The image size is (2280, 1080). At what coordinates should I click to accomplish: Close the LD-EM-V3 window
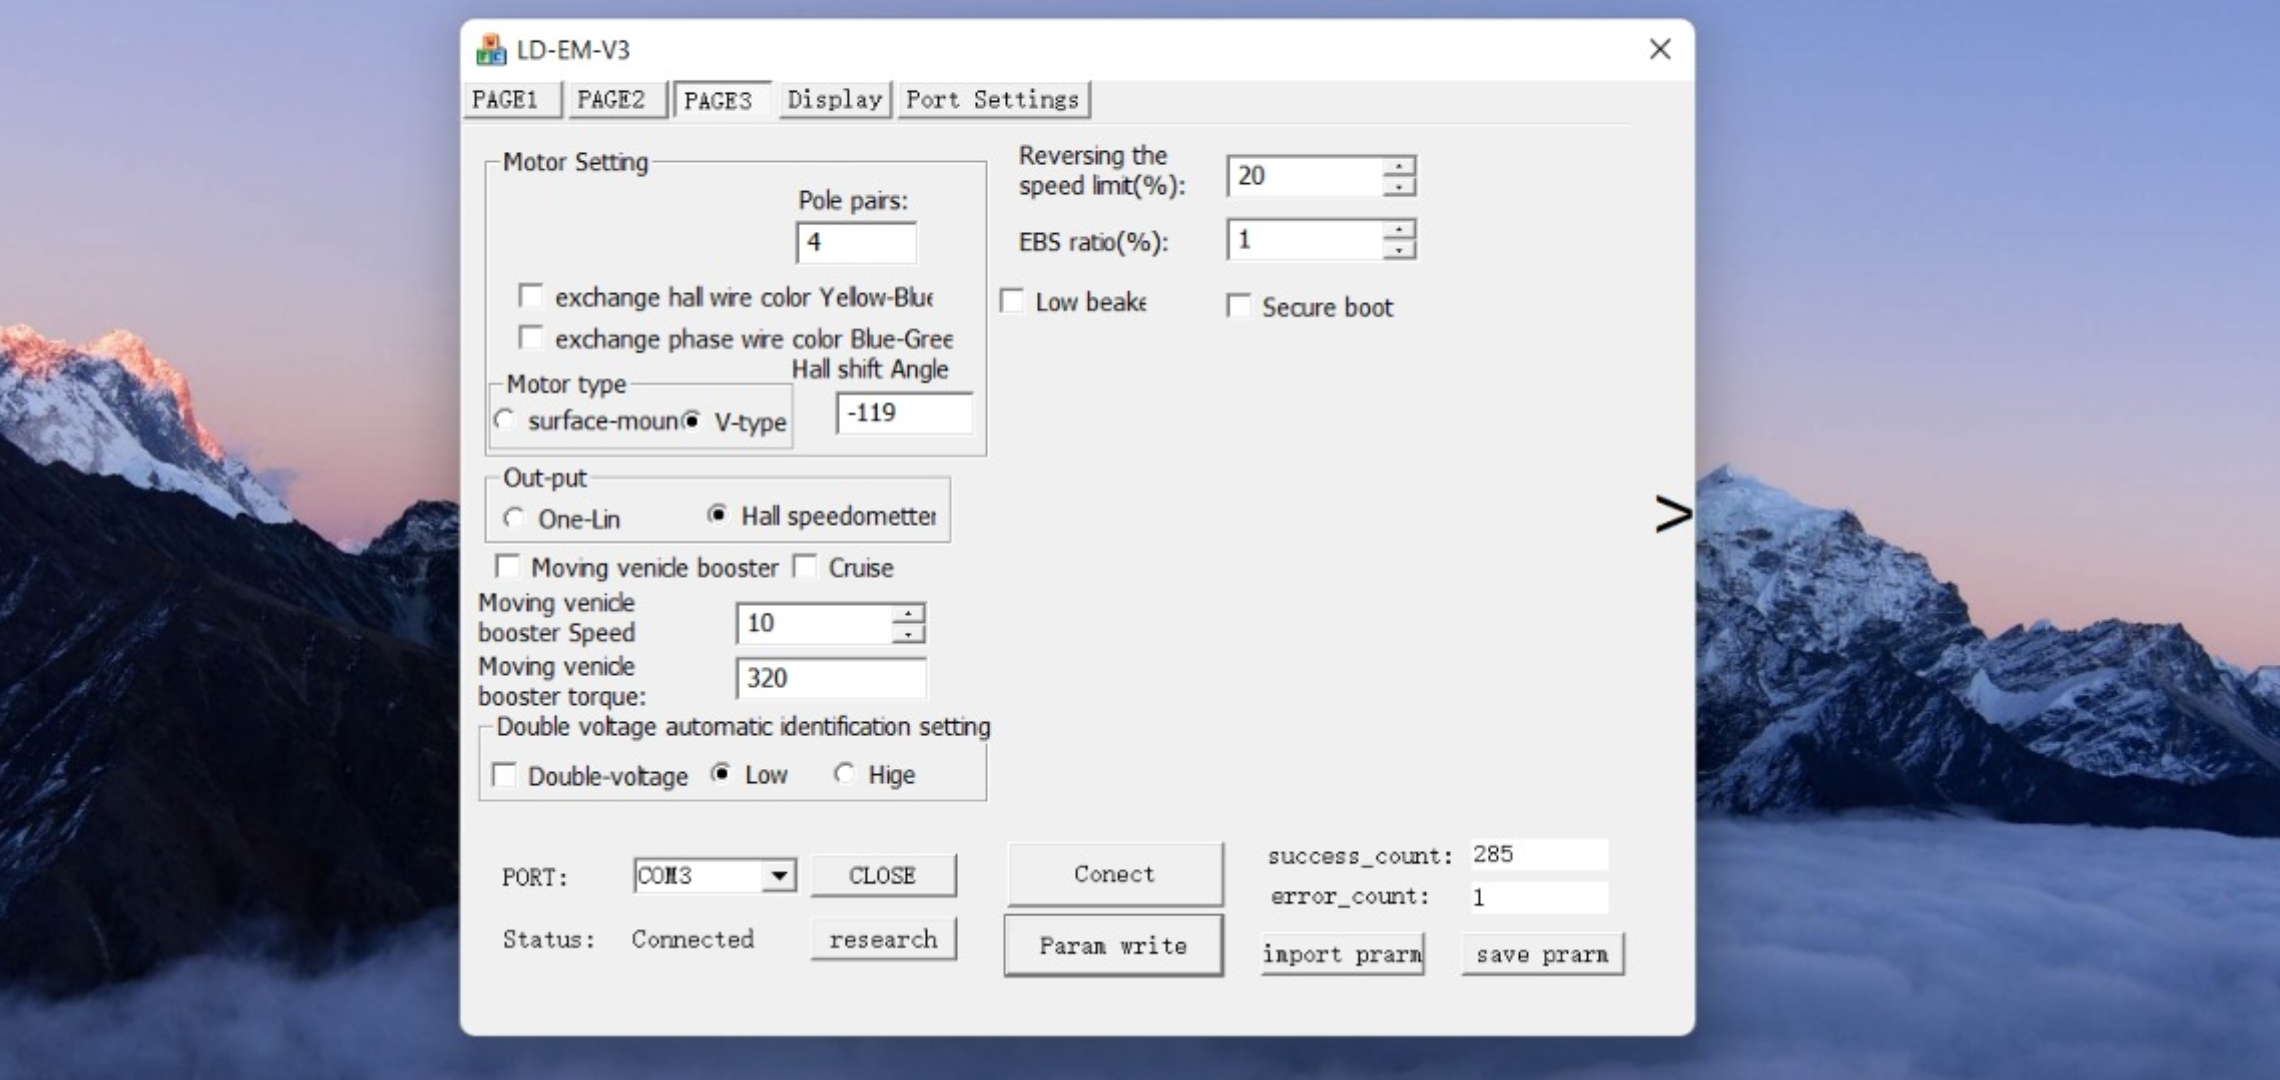tap(1660, 50)
